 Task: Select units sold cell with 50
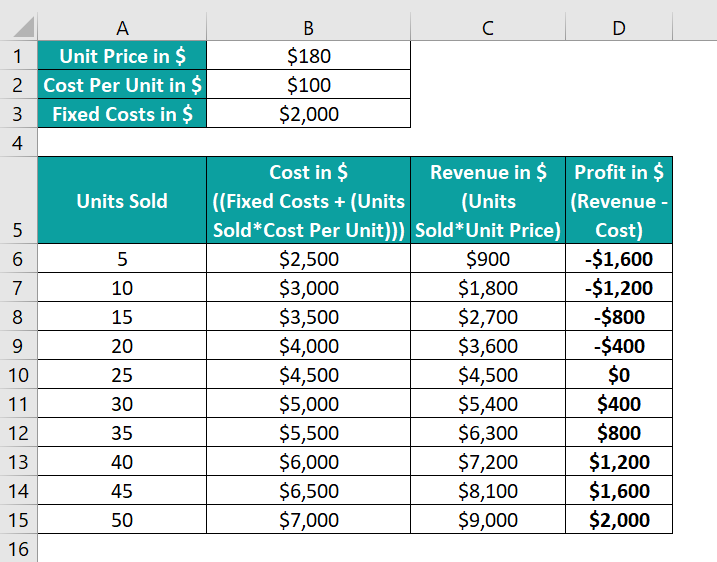click(122, 519)
